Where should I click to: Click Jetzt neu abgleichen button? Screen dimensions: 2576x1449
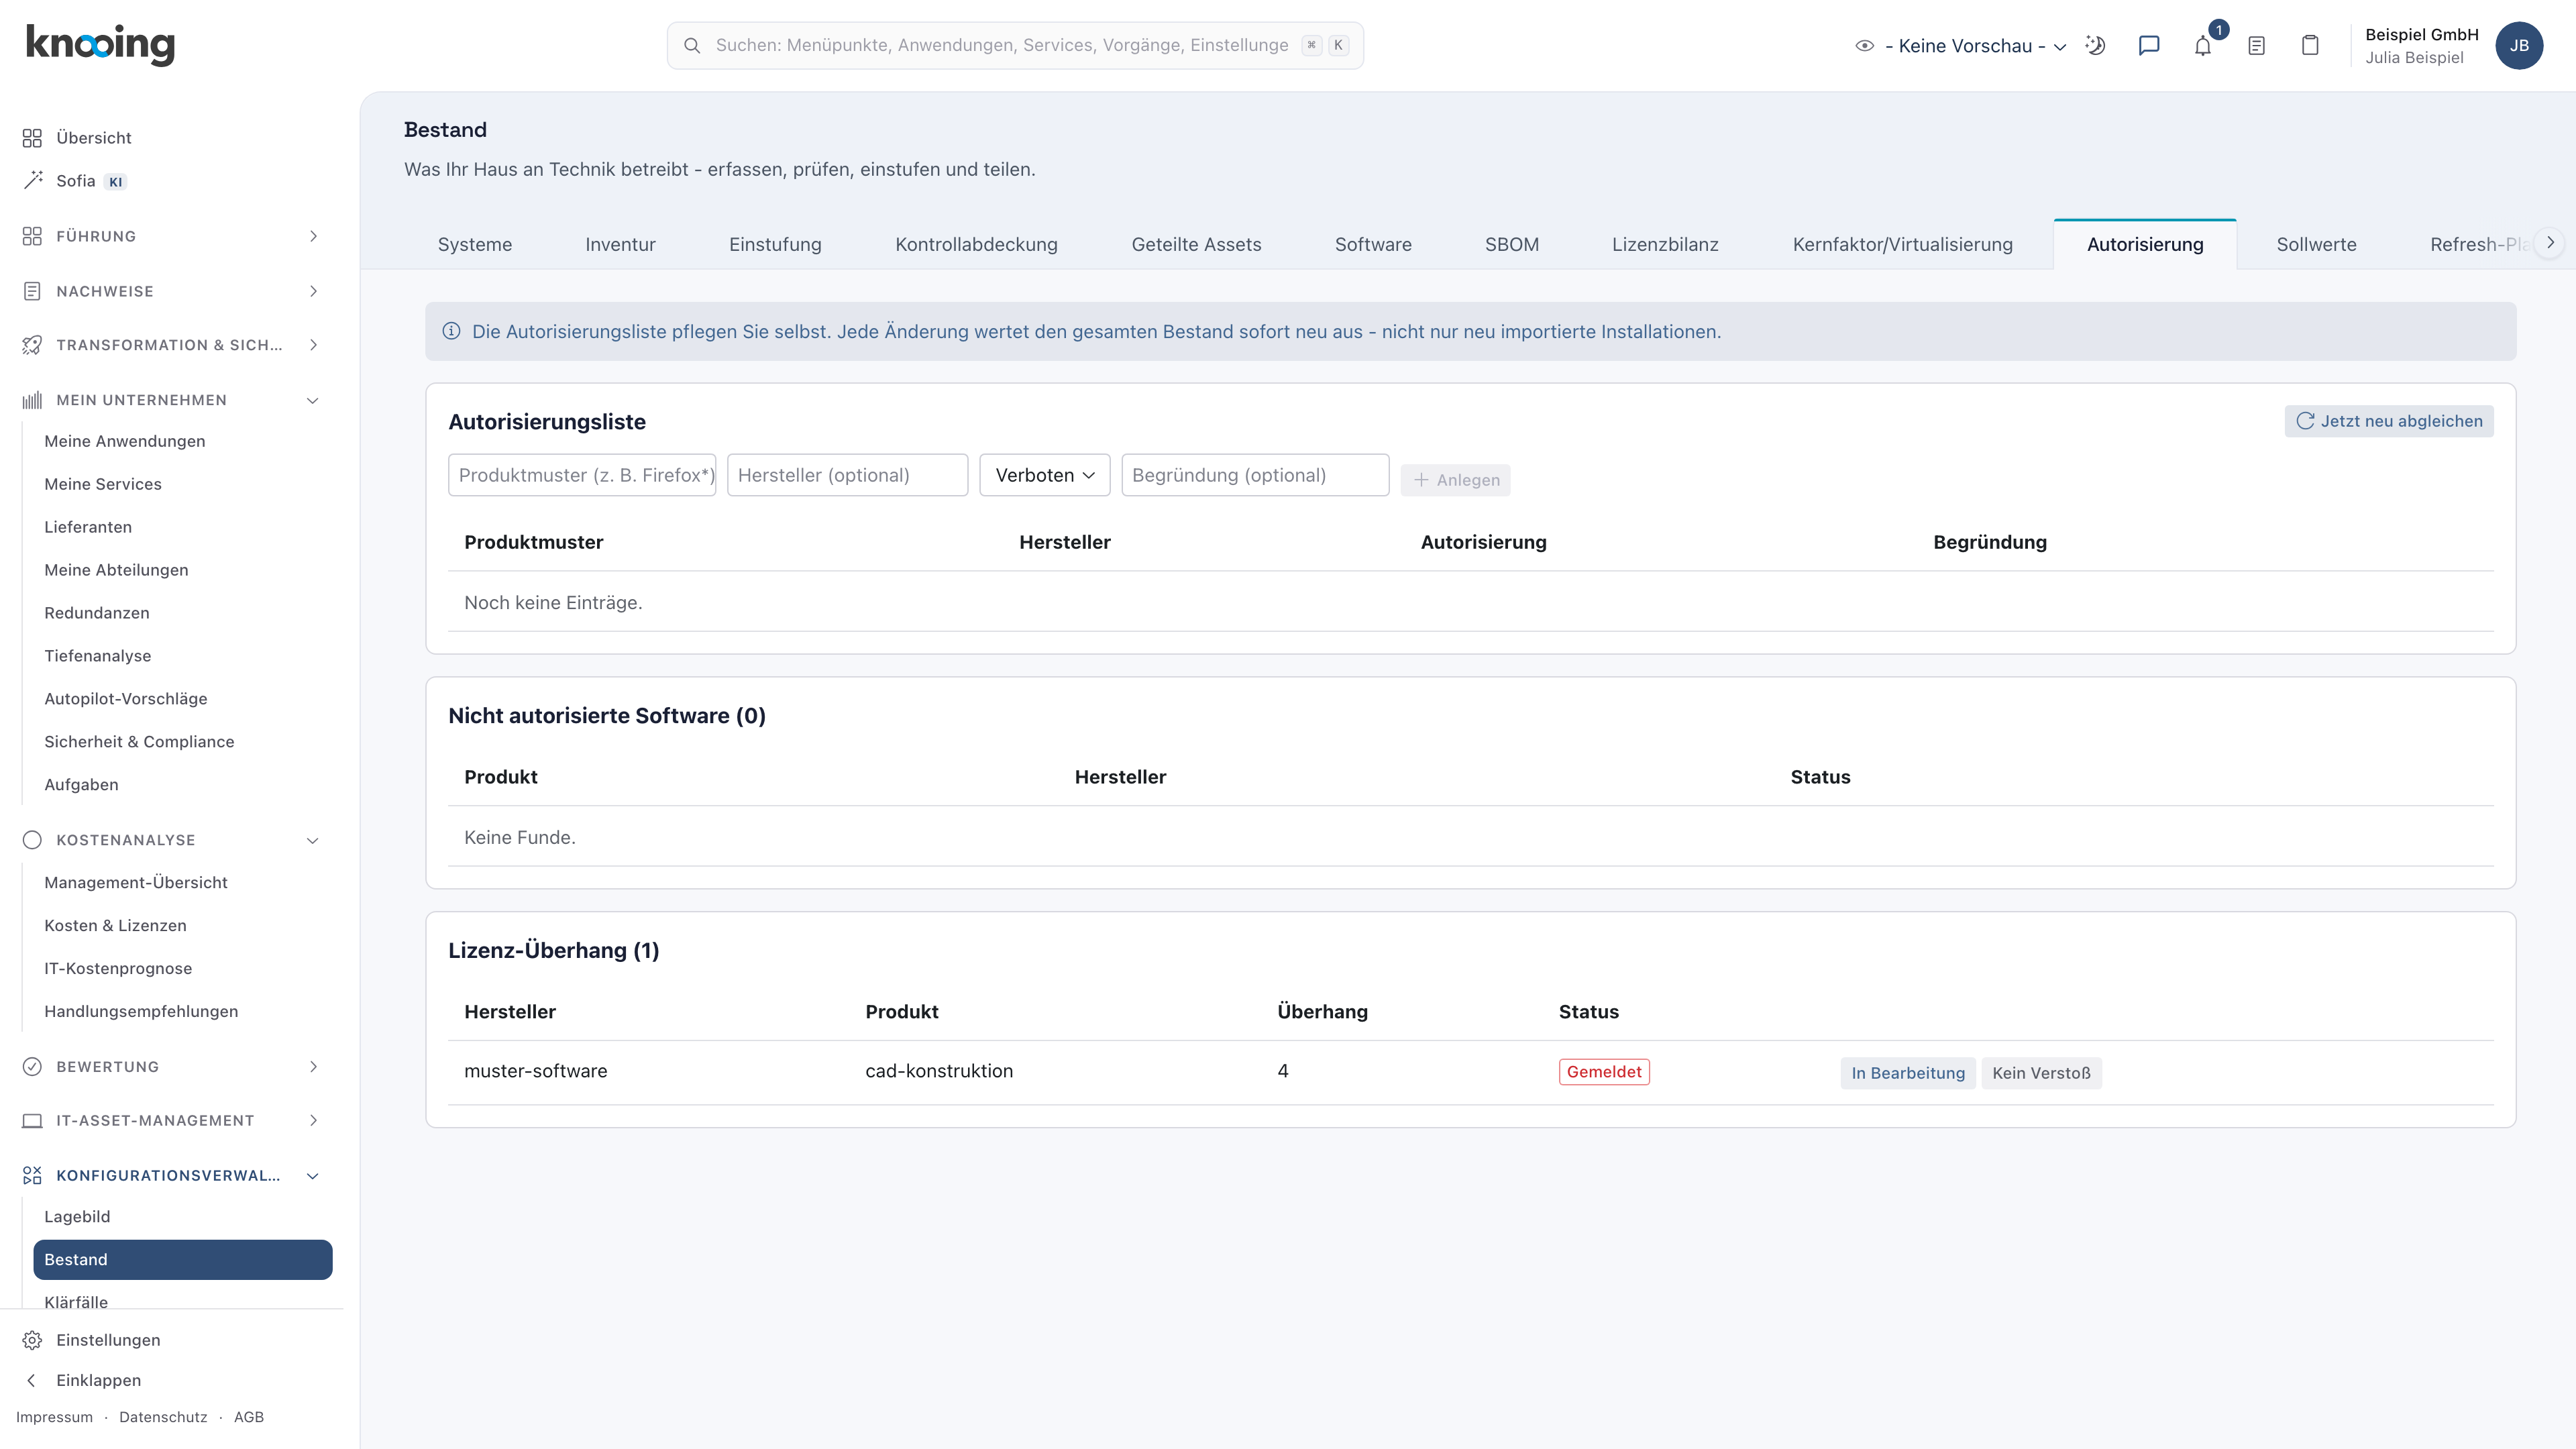(2388, 421)
